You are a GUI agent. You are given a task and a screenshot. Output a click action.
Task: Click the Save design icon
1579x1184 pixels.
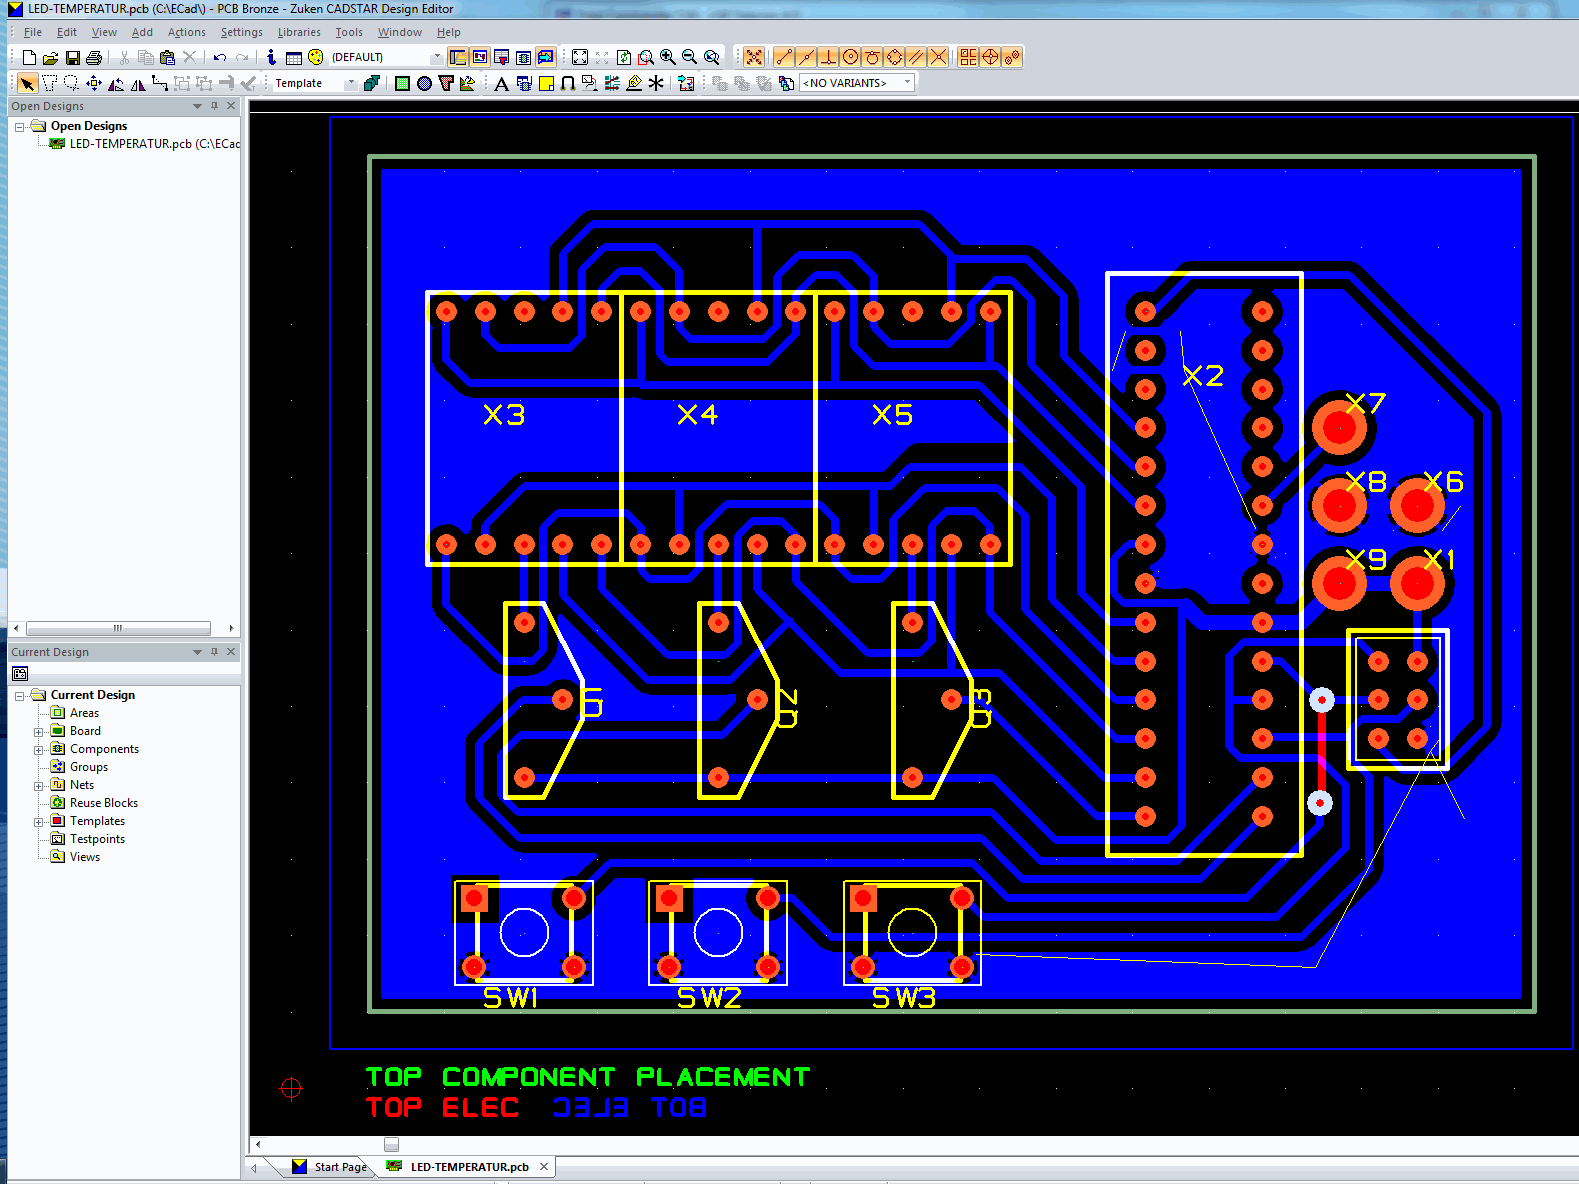pos(72,58)
